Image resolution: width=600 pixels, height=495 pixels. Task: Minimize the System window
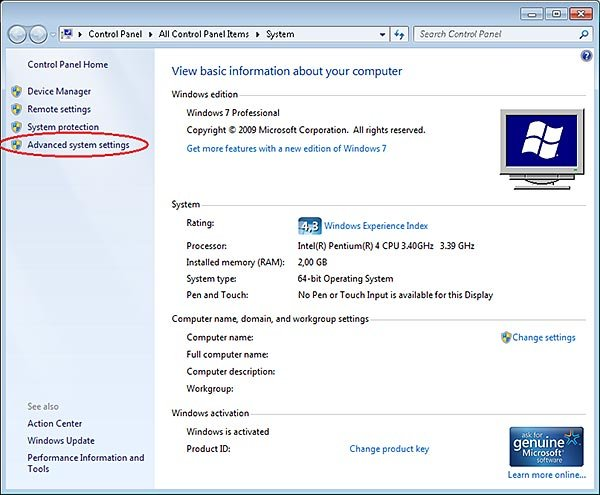(x=532, y=14)
